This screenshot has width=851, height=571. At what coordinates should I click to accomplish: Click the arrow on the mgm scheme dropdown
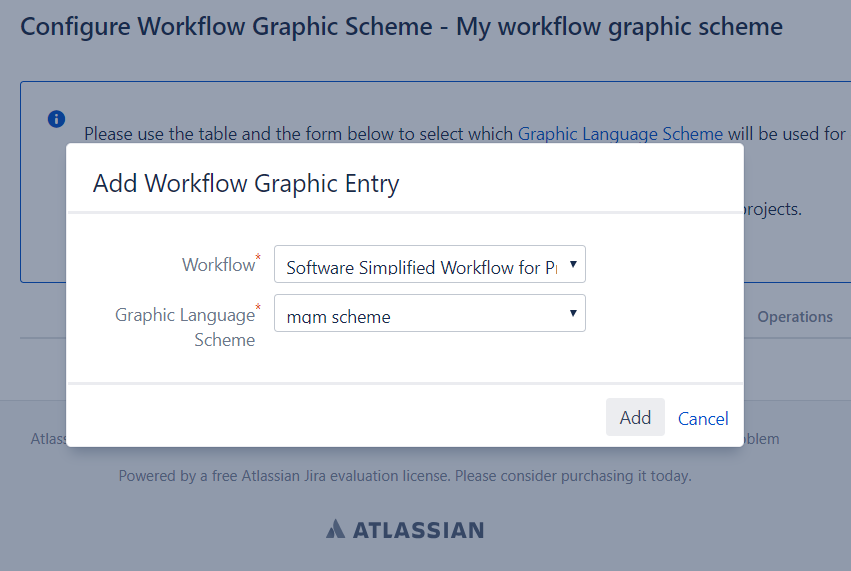pyautogui.click(x=572, y=313)
